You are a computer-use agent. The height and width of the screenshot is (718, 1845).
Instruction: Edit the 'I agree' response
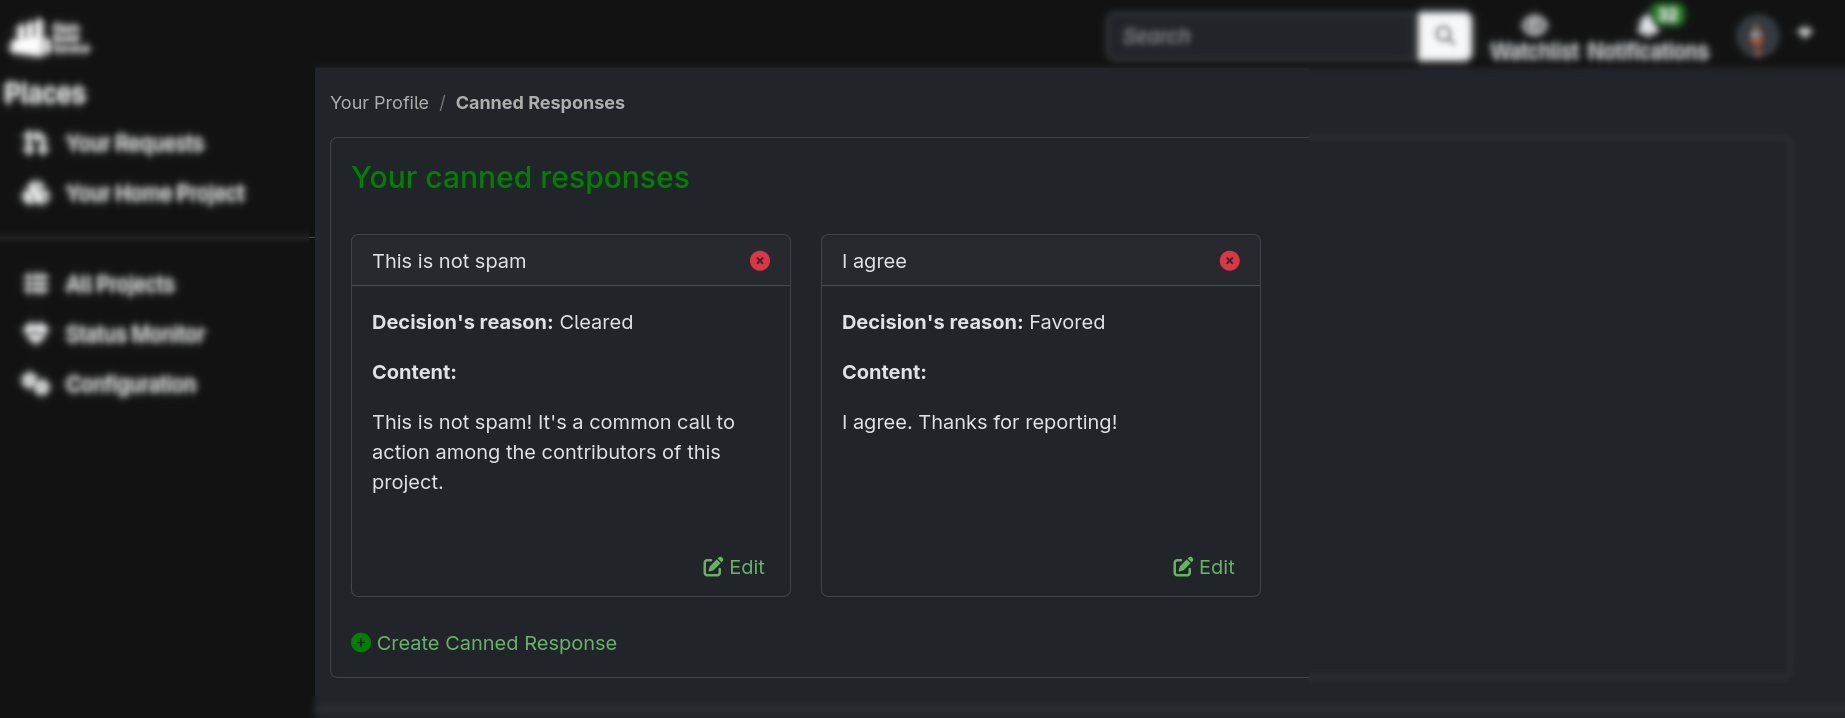point(1204,567)
